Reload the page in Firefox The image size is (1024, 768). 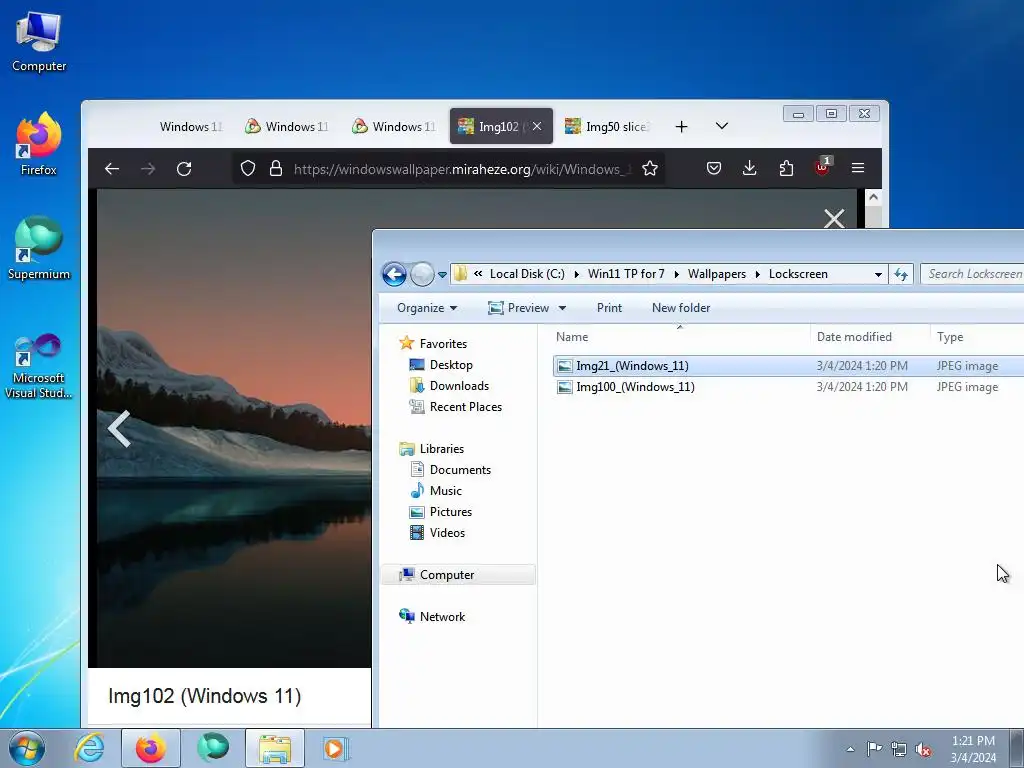coord(184,168)
